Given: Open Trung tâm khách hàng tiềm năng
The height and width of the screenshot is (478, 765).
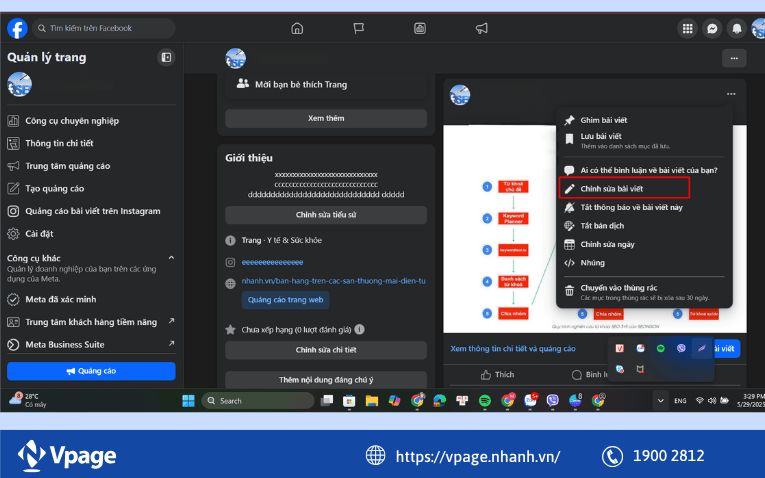Looking at the screenshot, I should [x=91, y=322].
